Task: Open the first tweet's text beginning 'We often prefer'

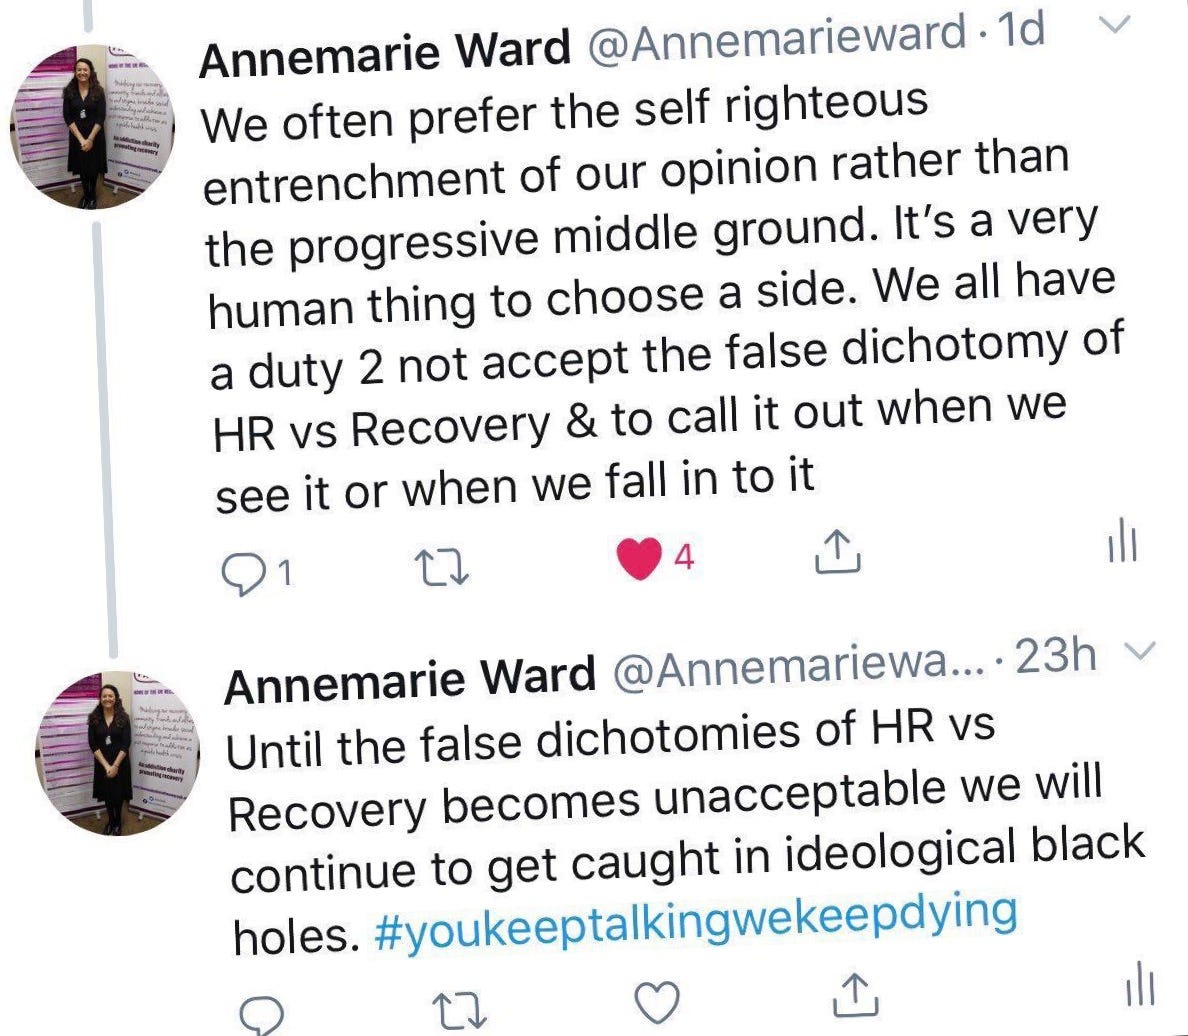Action: (x=663, y=298)
